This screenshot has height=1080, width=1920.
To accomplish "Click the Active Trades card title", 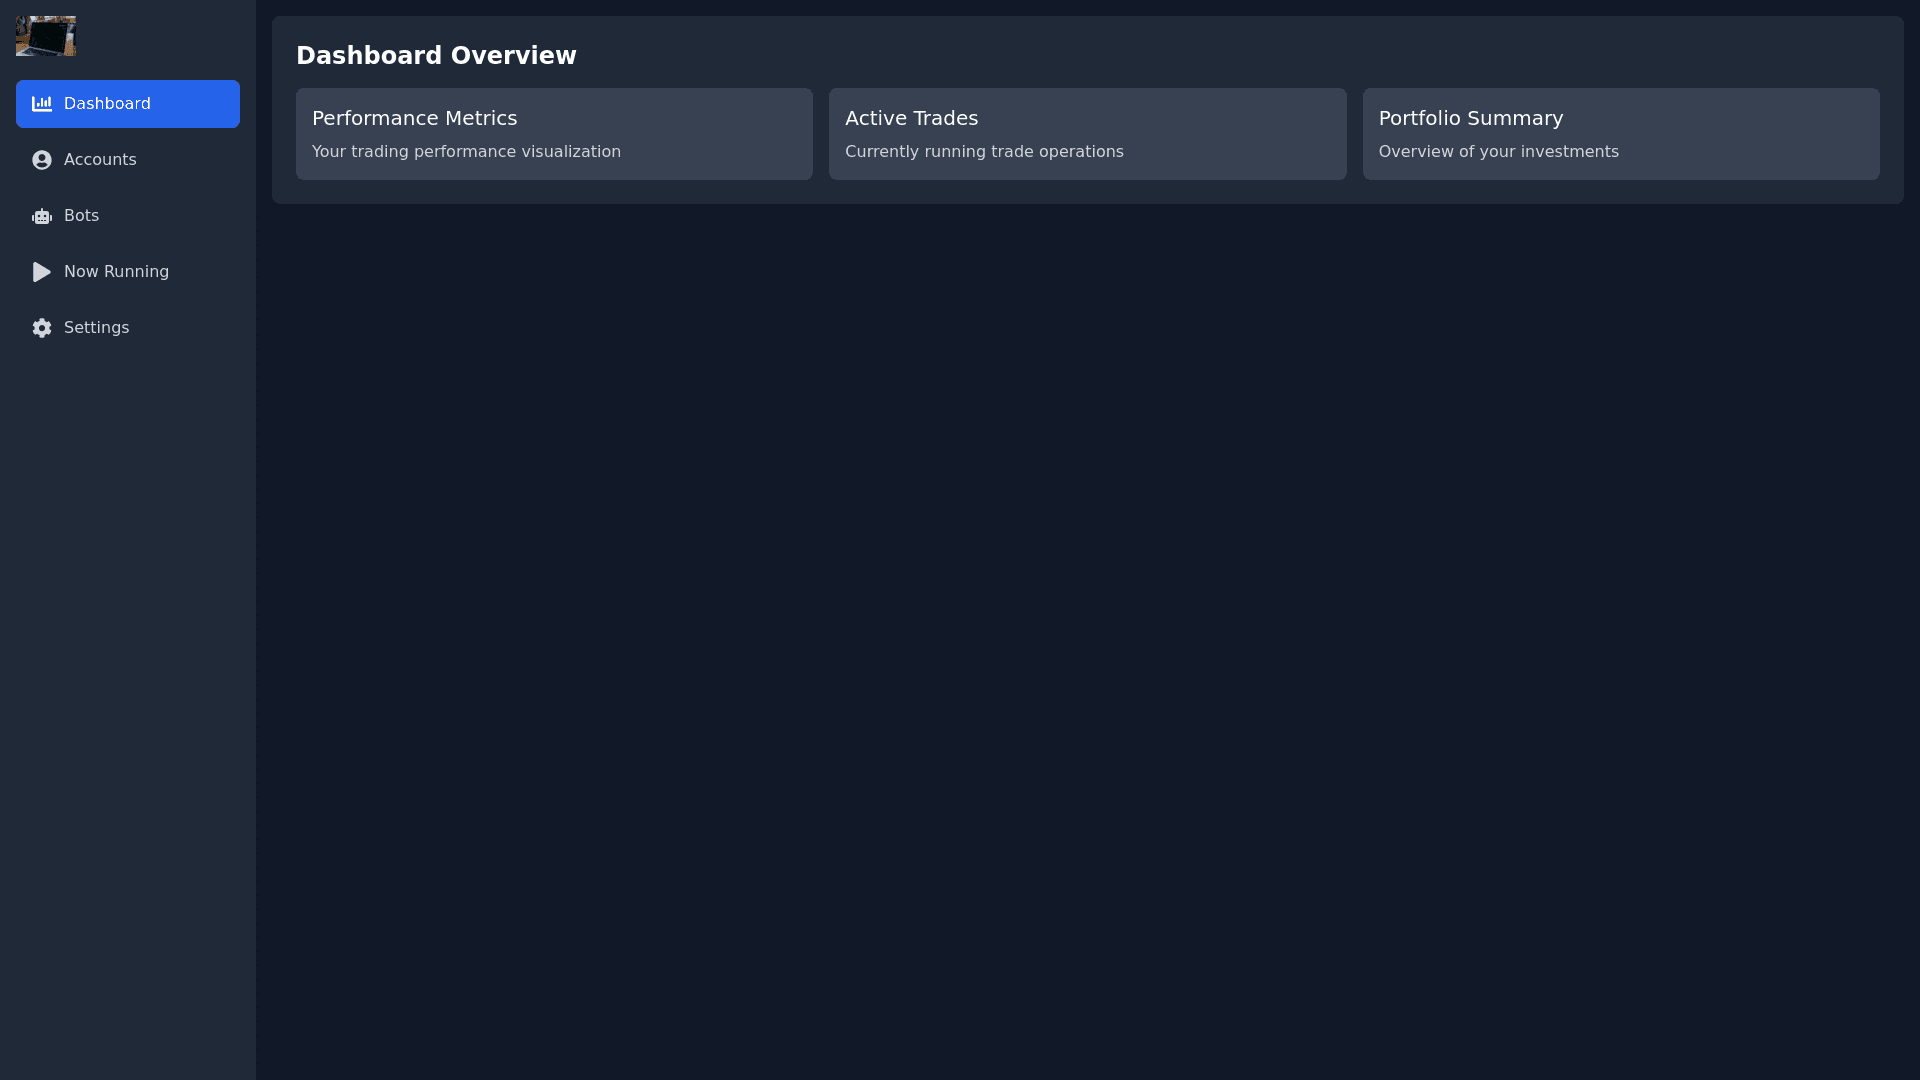I will [x=911, y=118].
